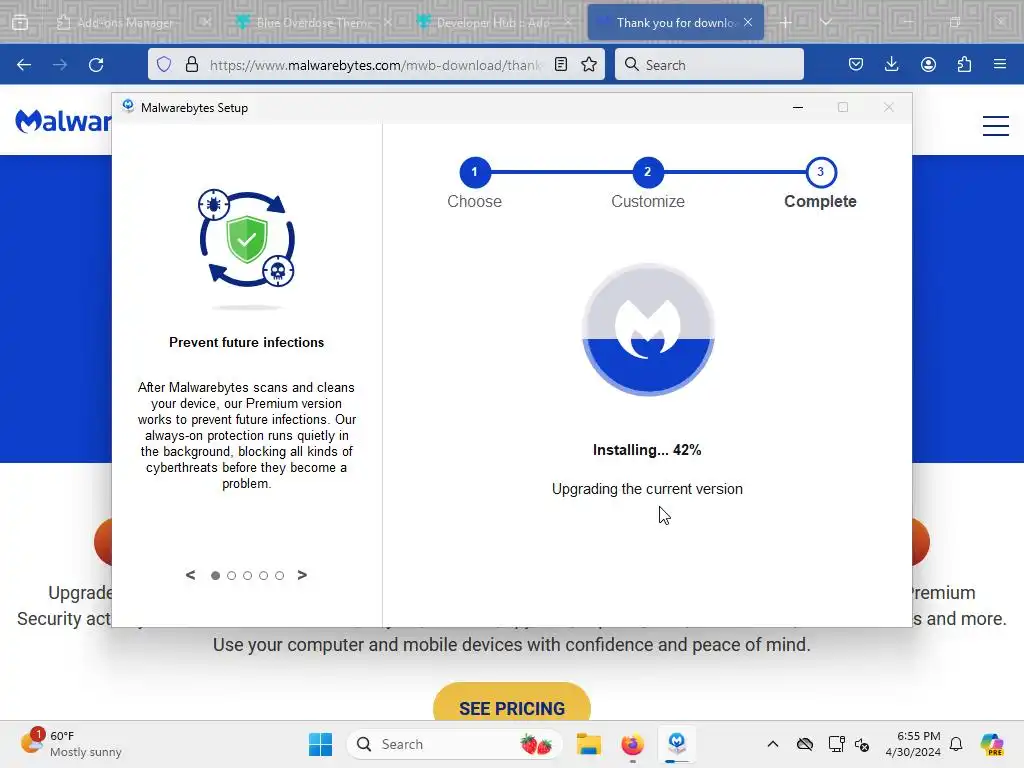Click step 1 Choose circle in setup

475,172
